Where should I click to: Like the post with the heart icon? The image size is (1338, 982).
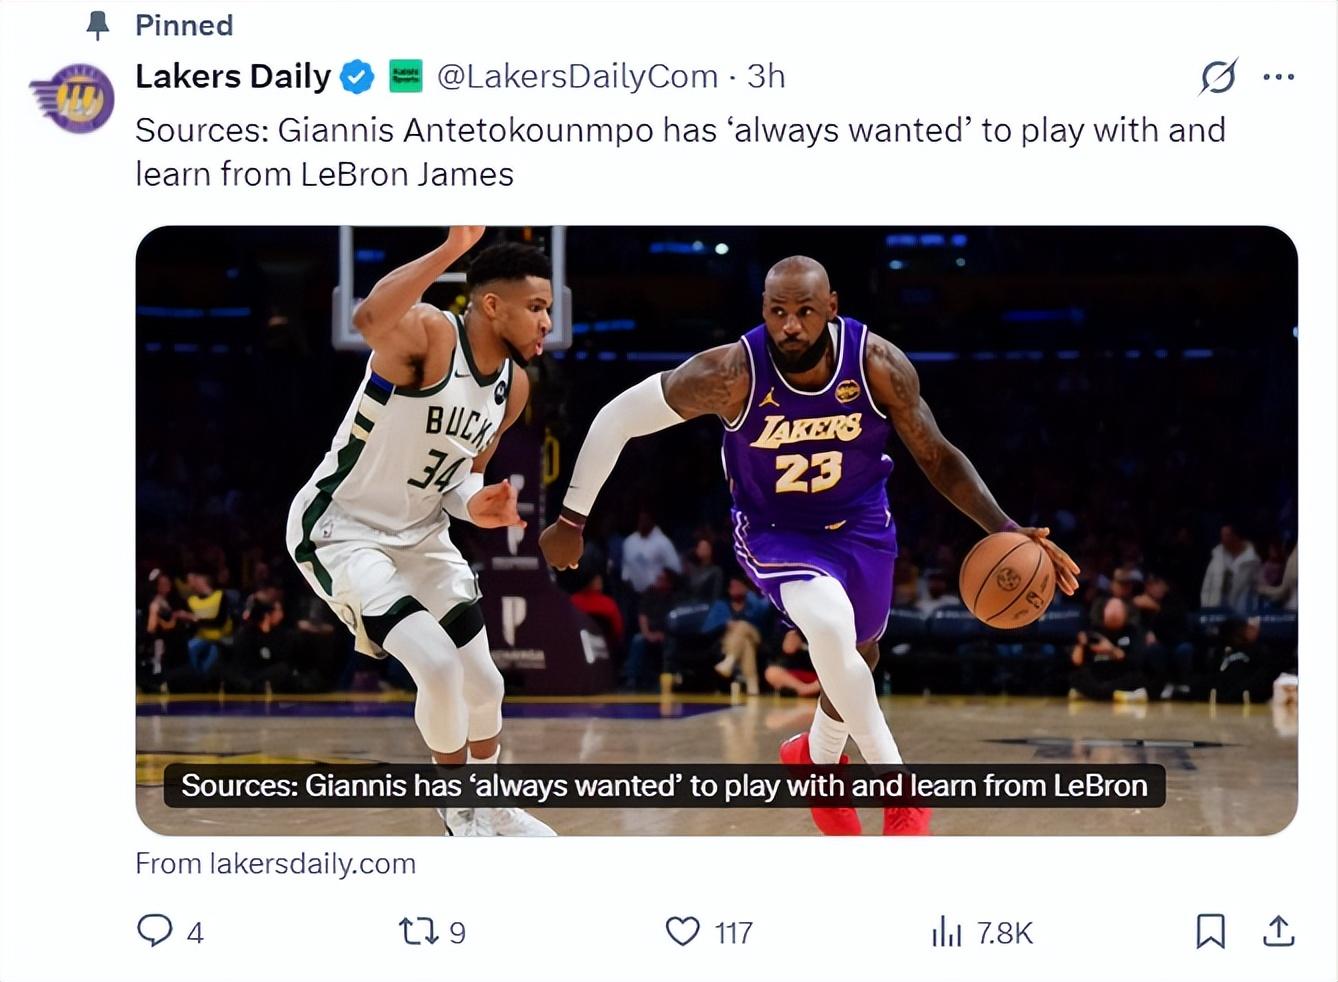click(x=683, y=932)
